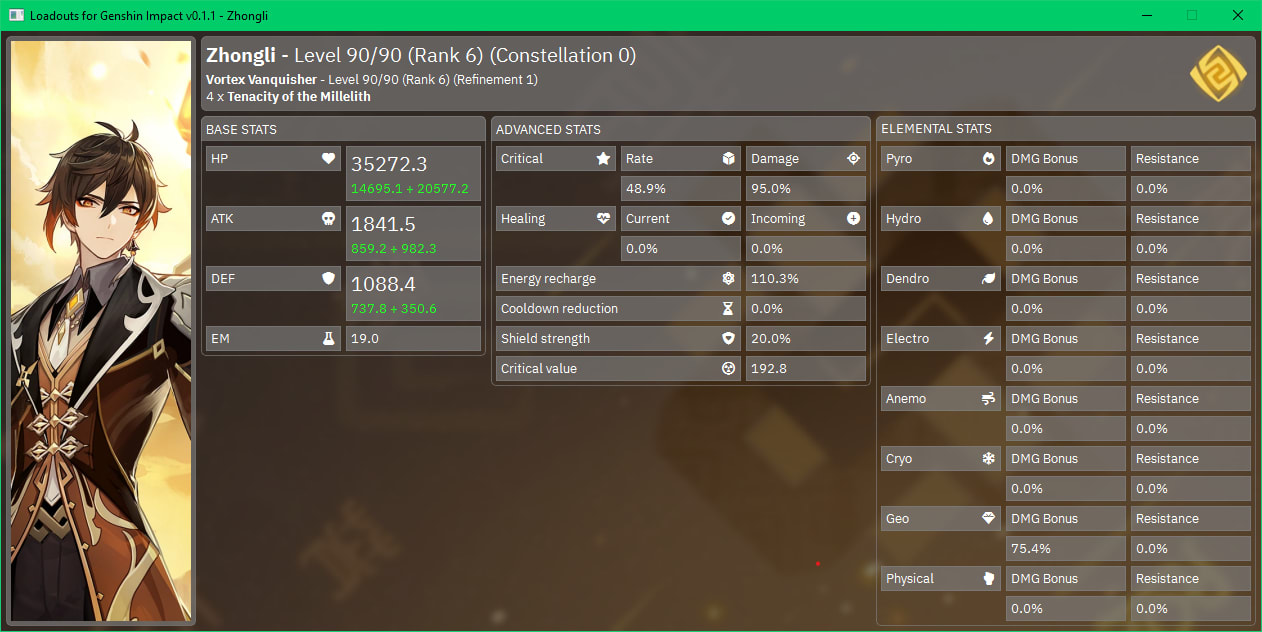
Task: Click the Physical DMG Bonus label
Action: pos(1066,579)
